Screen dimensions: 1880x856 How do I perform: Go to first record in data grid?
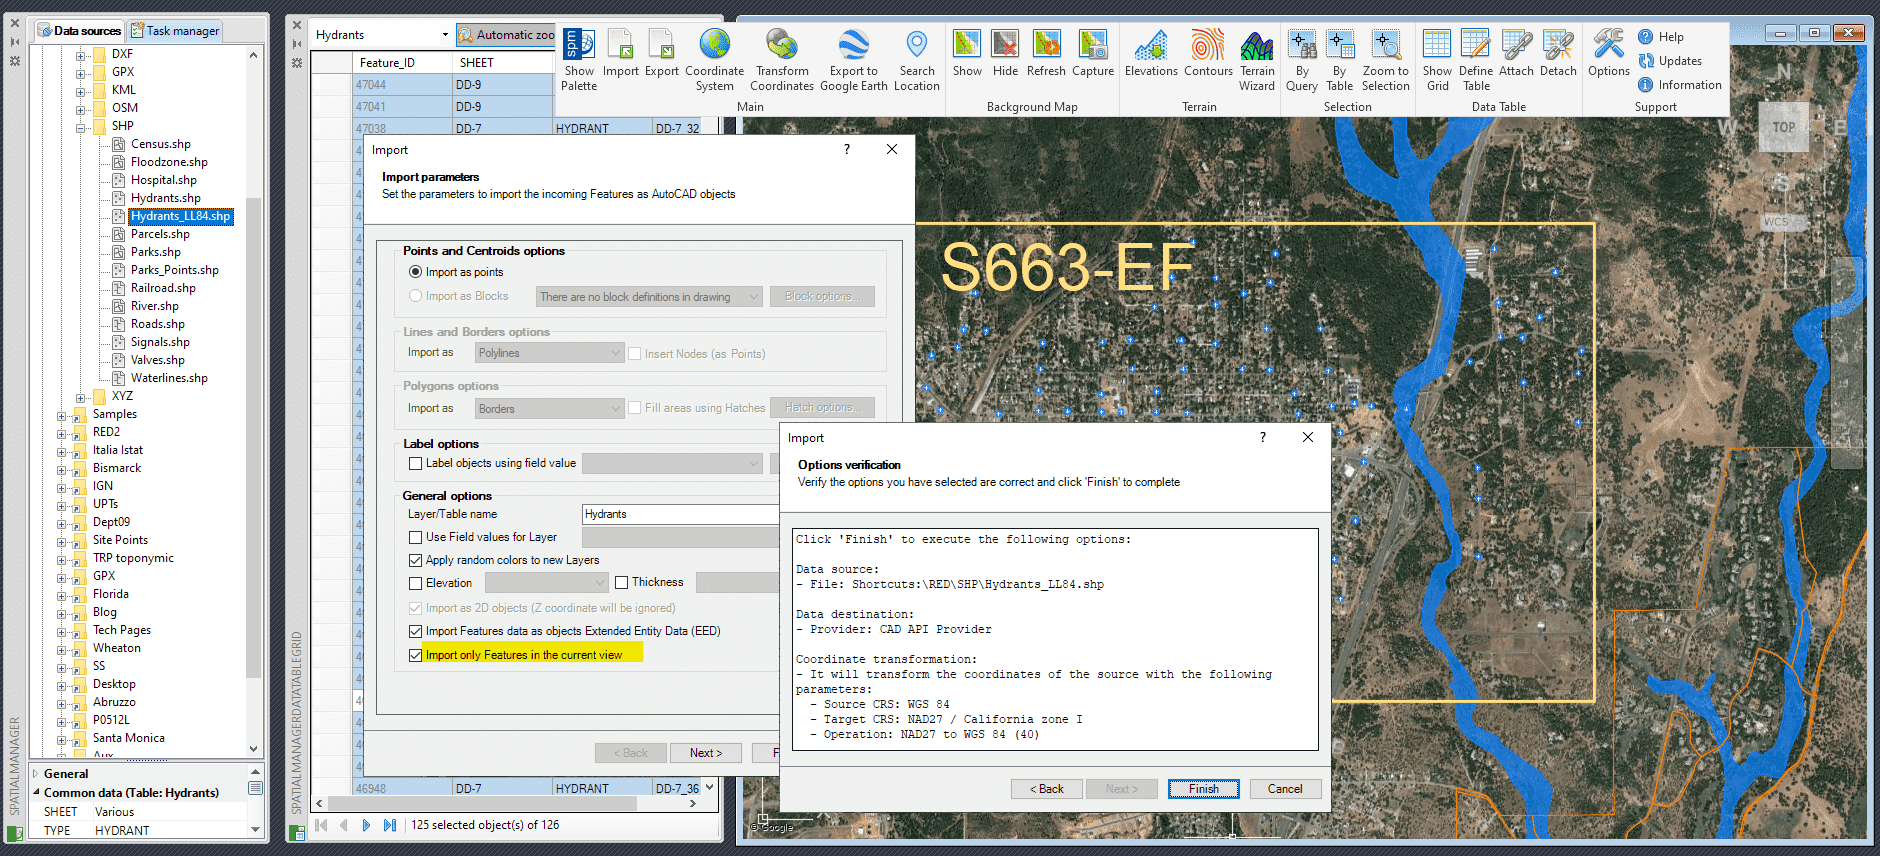click(321, 825)
